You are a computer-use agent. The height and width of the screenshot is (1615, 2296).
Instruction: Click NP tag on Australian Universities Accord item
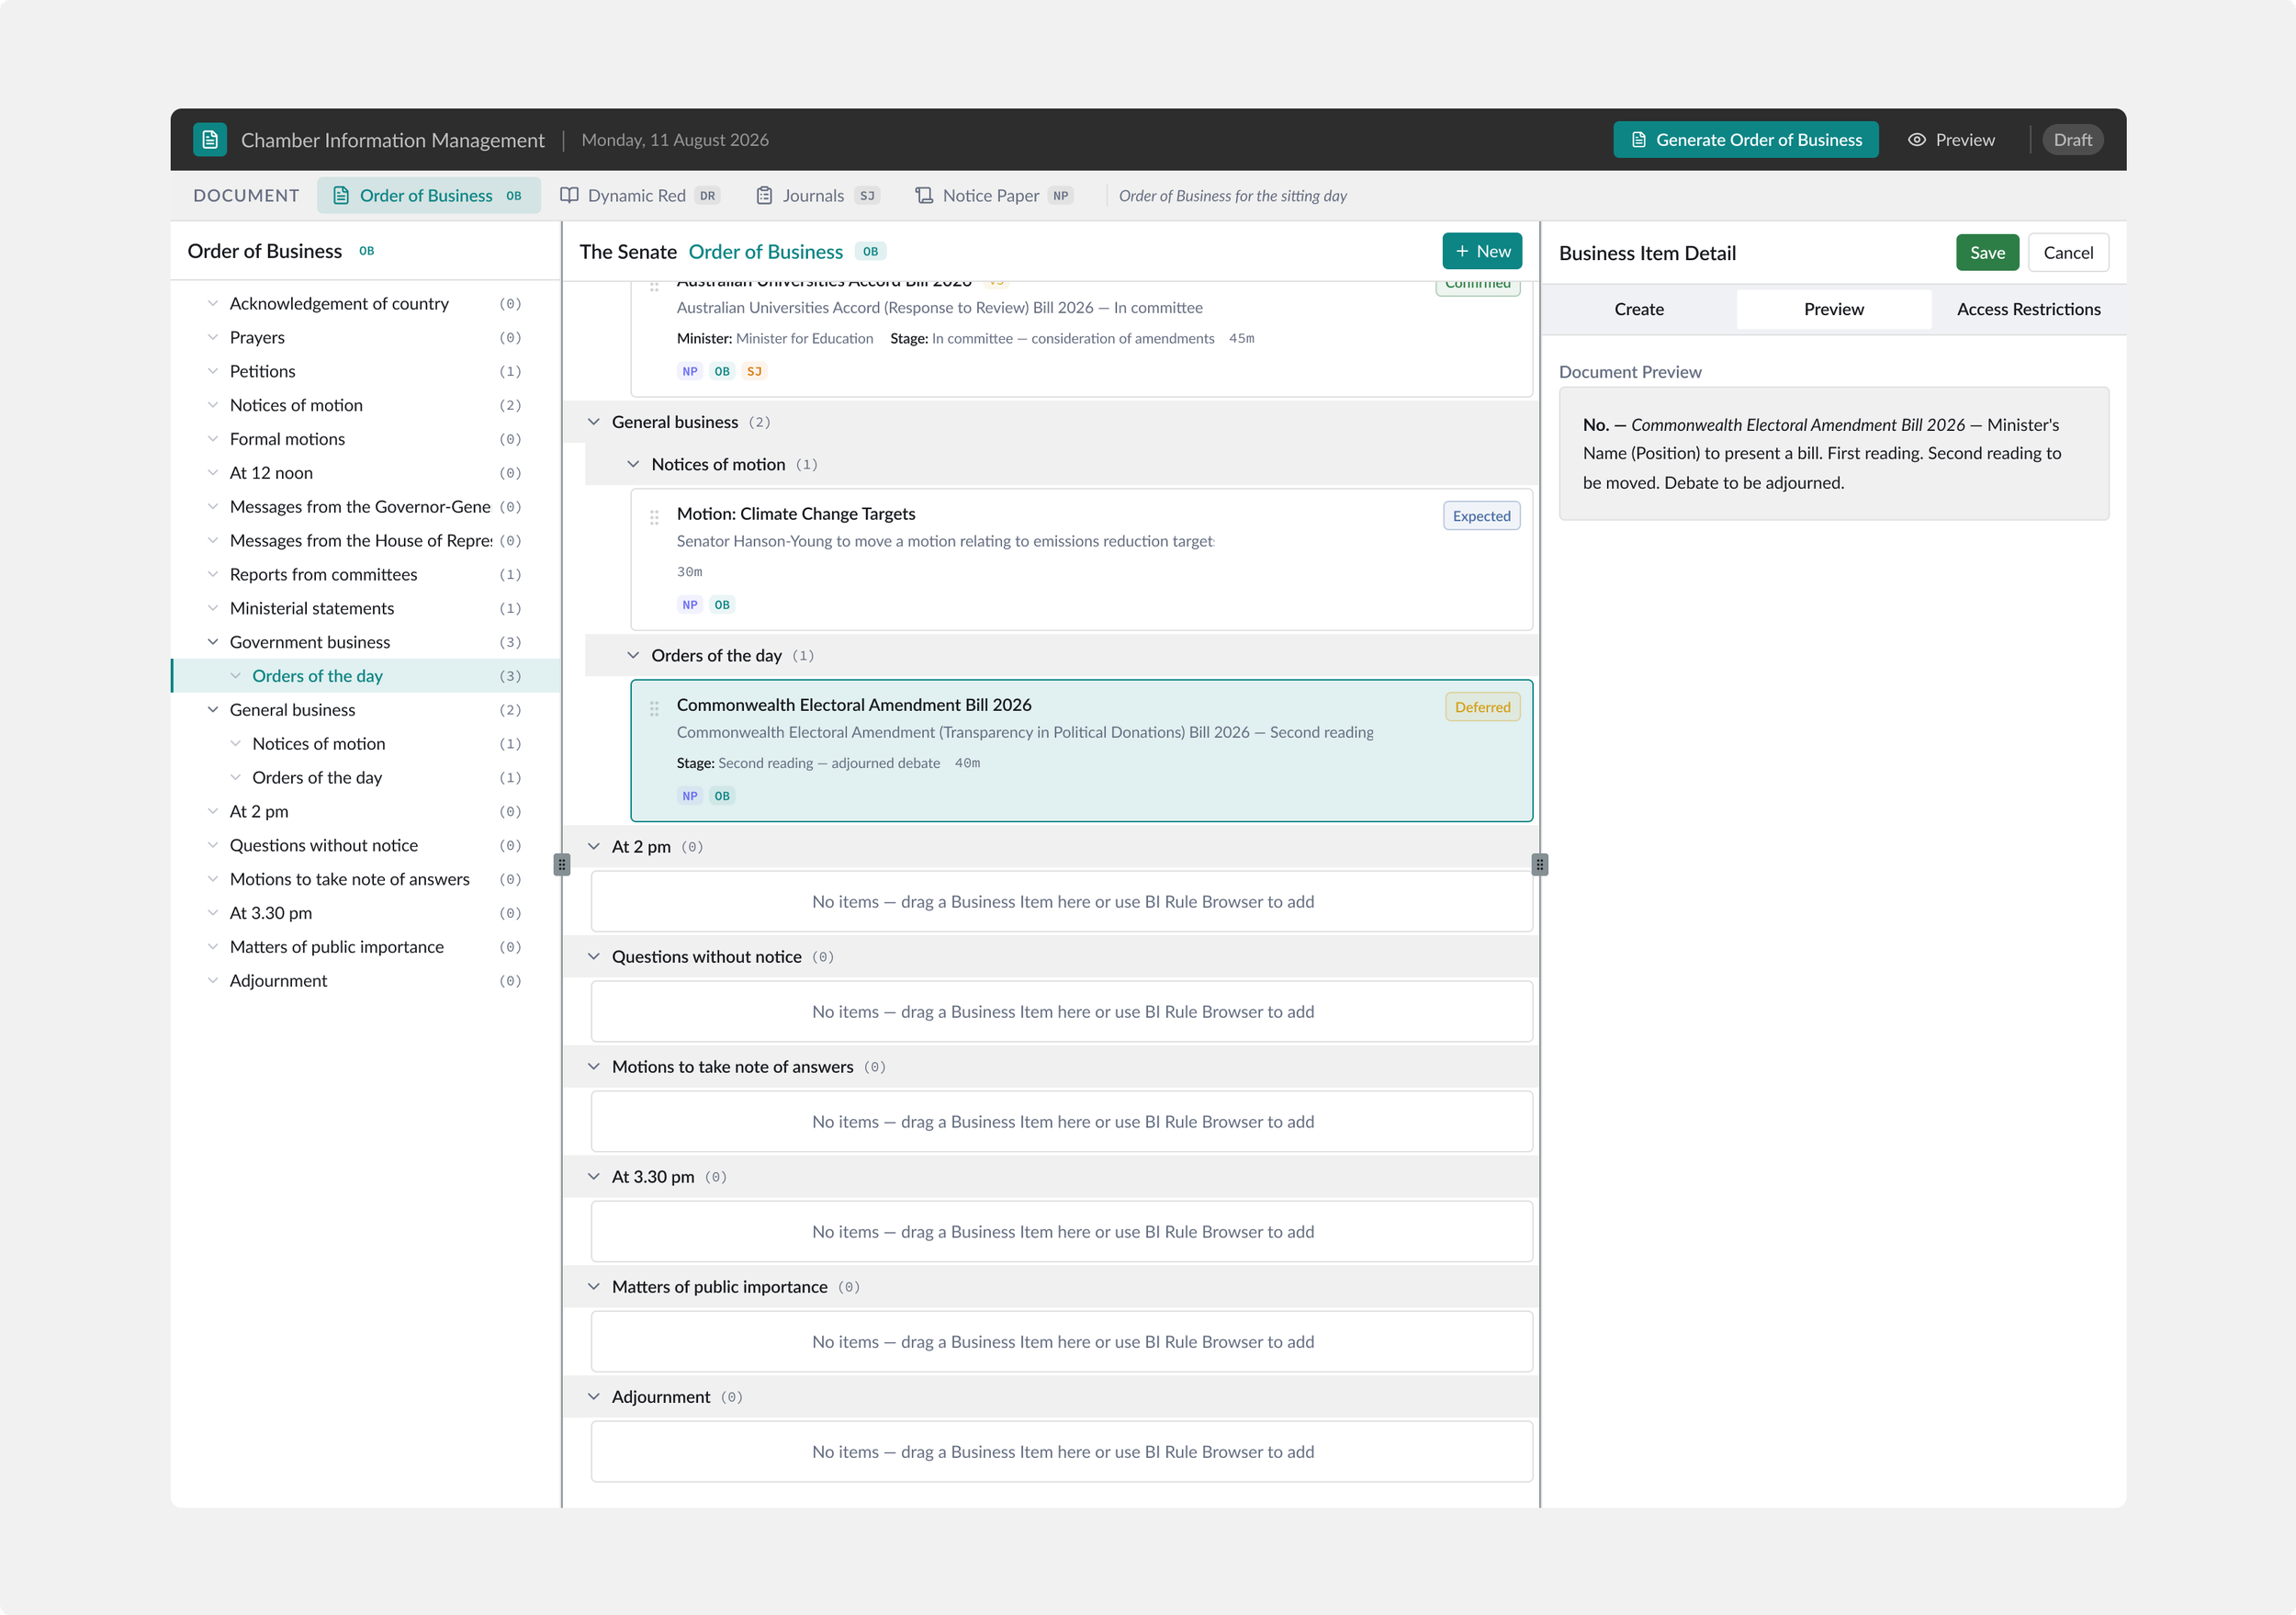tap(690, 371)
